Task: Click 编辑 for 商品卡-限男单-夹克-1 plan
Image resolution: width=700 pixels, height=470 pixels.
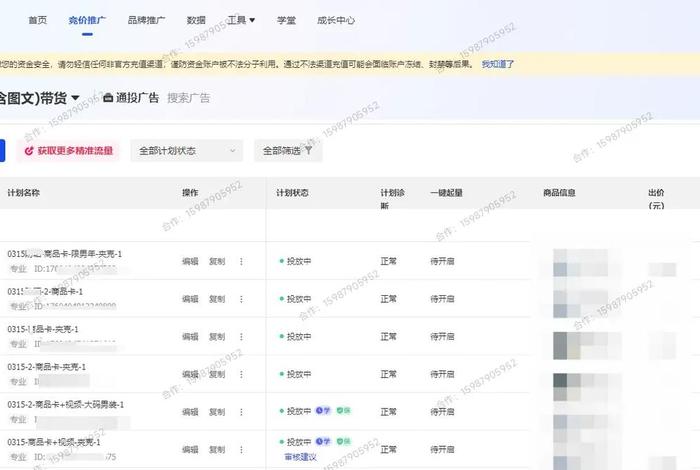Action: (x=190, y=262)
